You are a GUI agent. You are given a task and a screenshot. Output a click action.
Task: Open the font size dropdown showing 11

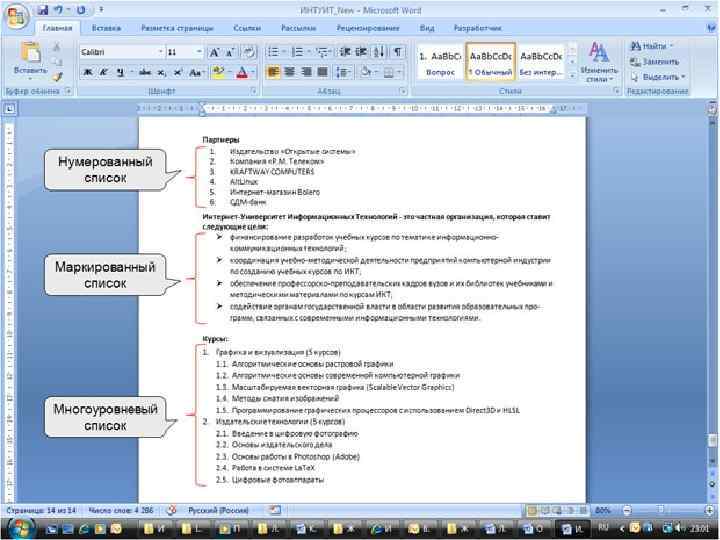(199, 52)
